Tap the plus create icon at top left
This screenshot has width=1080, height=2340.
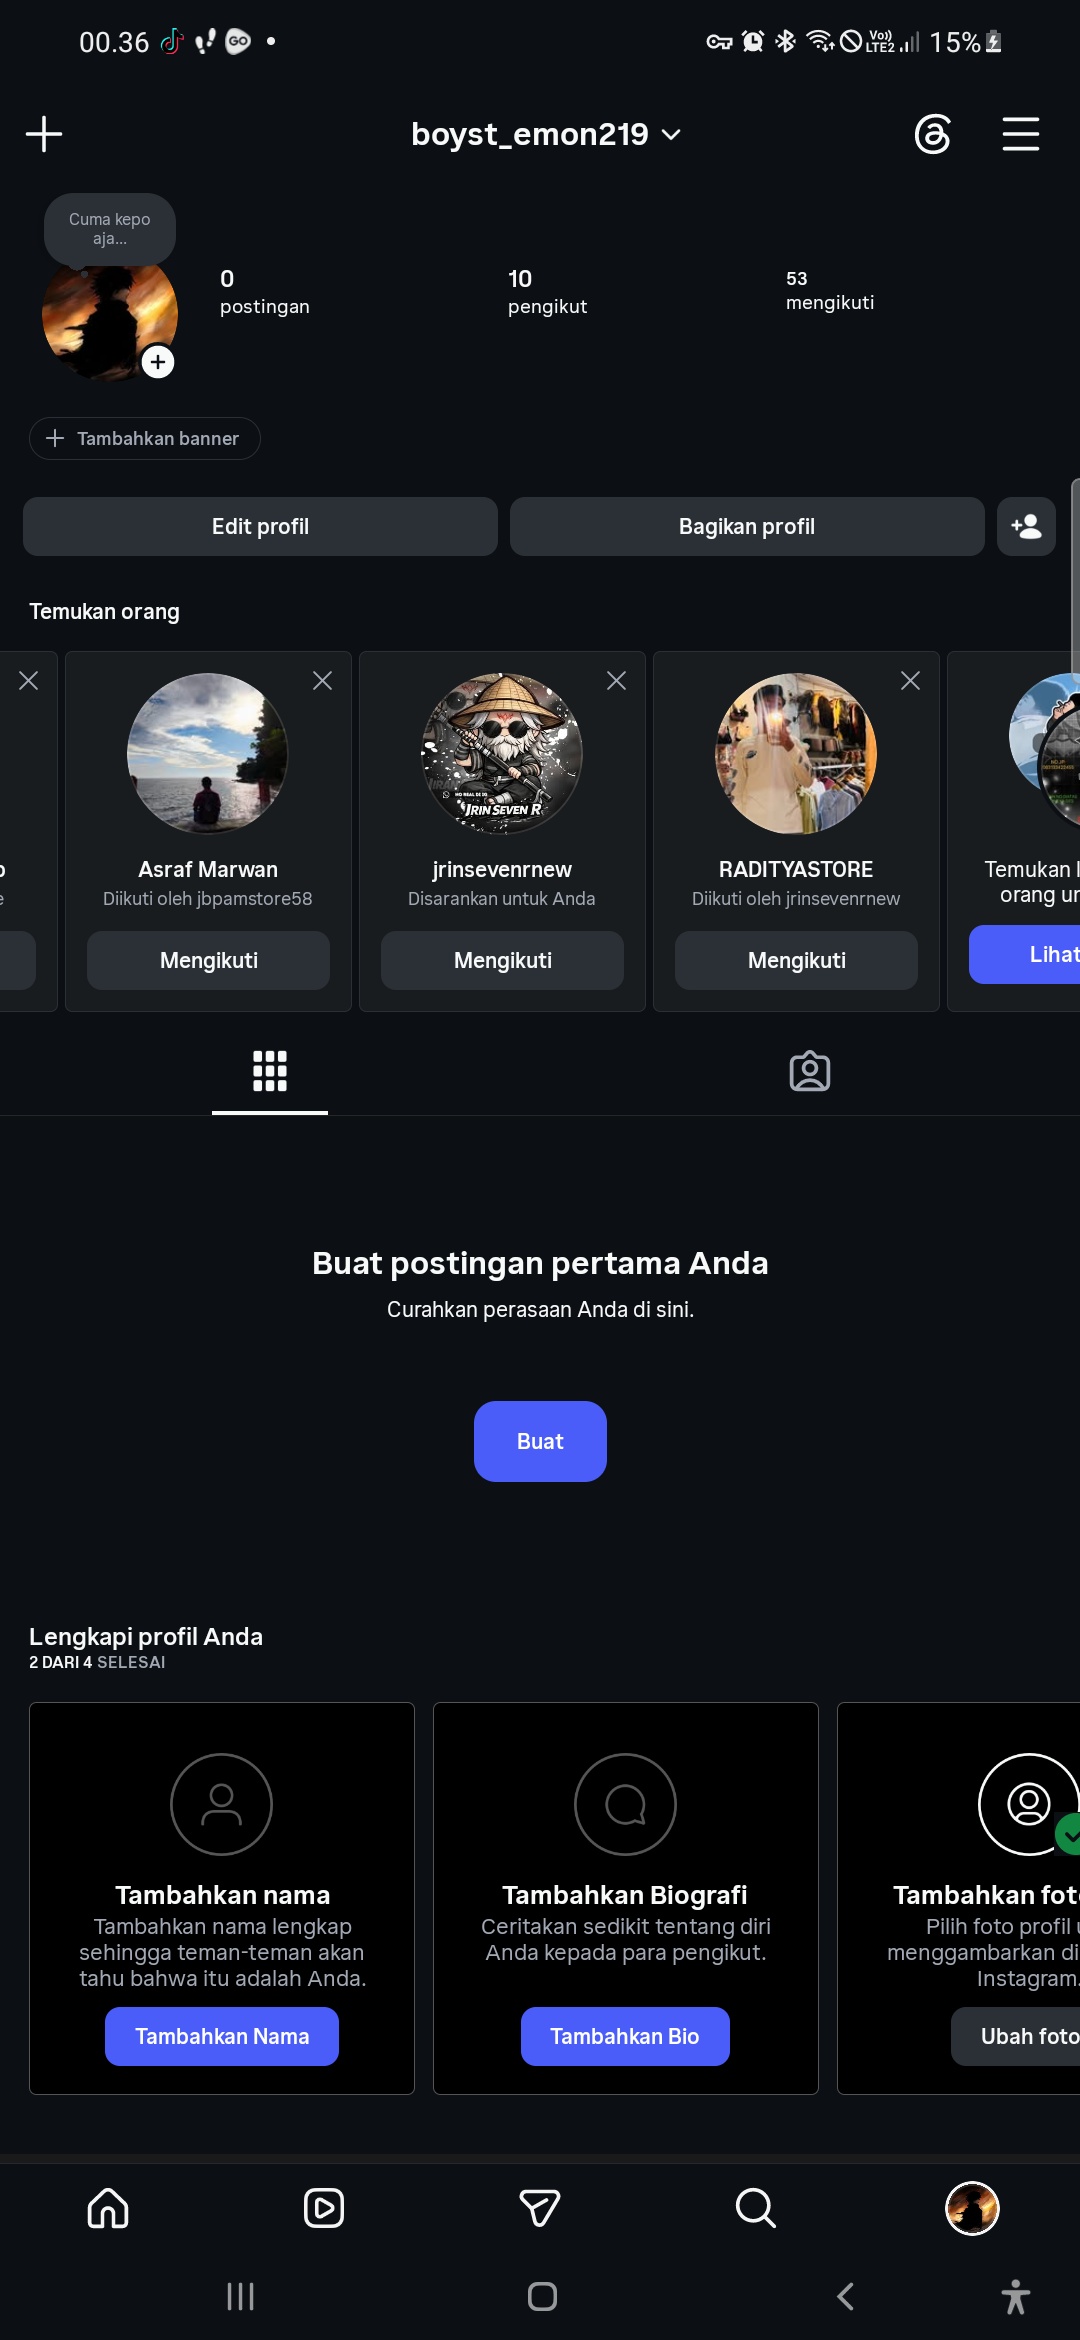[x=44, y=134]
